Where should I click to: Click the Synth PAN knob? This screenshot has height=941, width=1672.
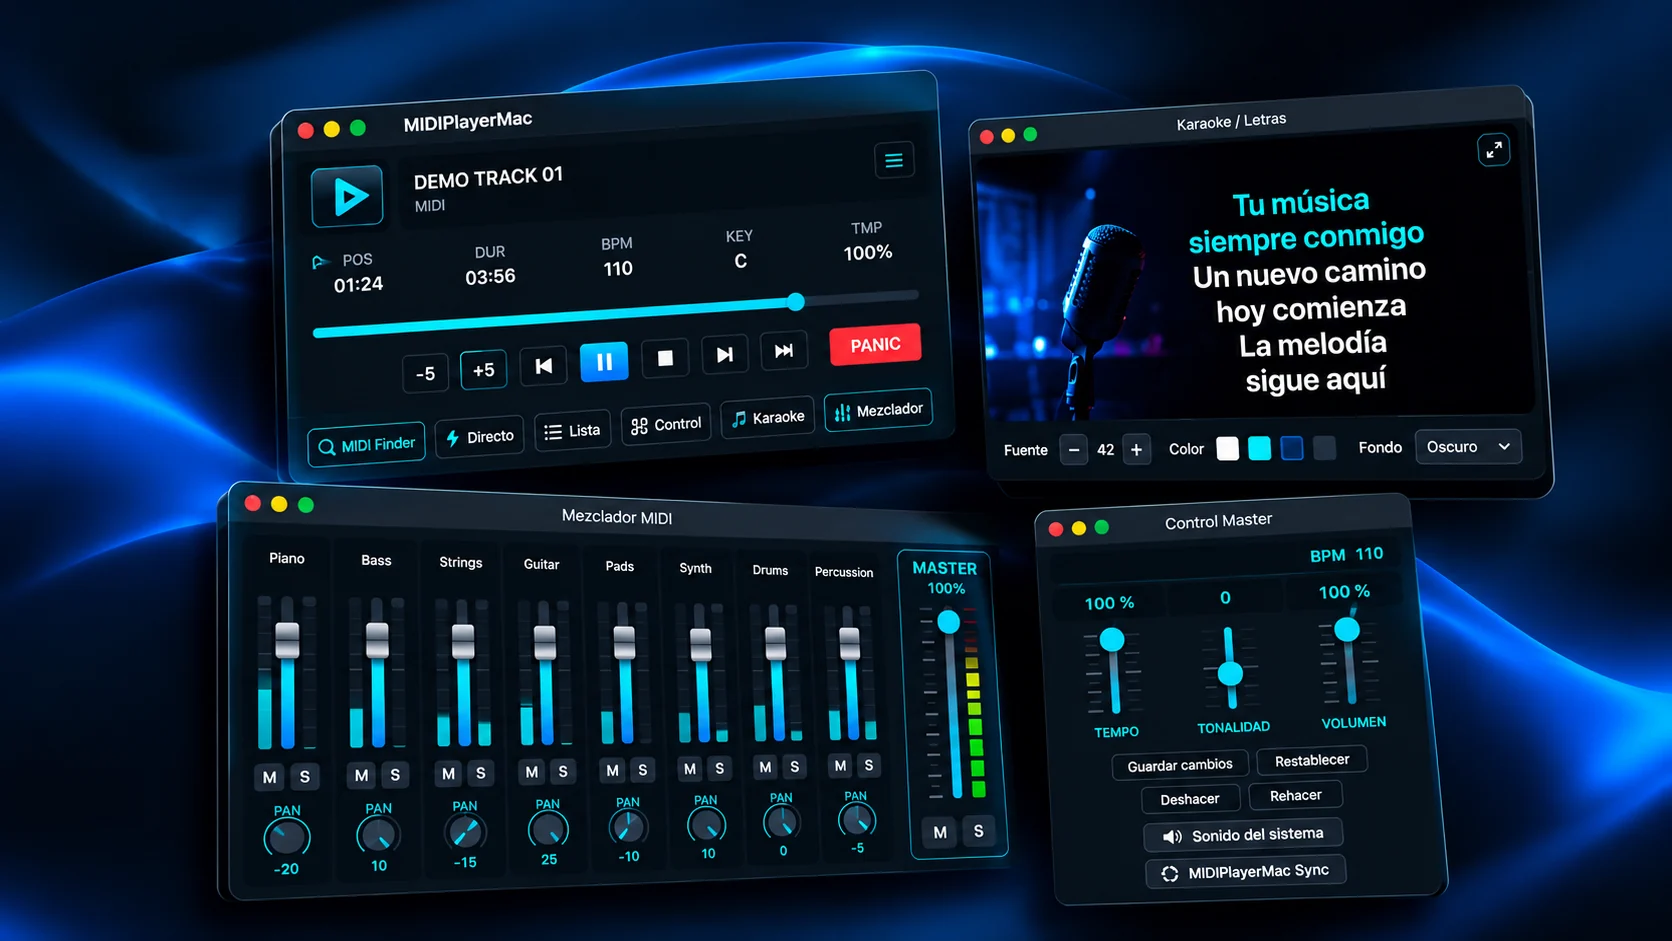706,825
